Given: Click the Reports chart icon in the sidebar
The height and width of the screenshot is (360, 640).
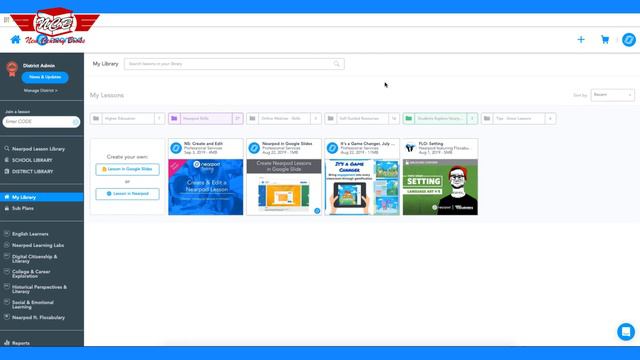Looking at the screenshot, I should (x=7, y=343).
